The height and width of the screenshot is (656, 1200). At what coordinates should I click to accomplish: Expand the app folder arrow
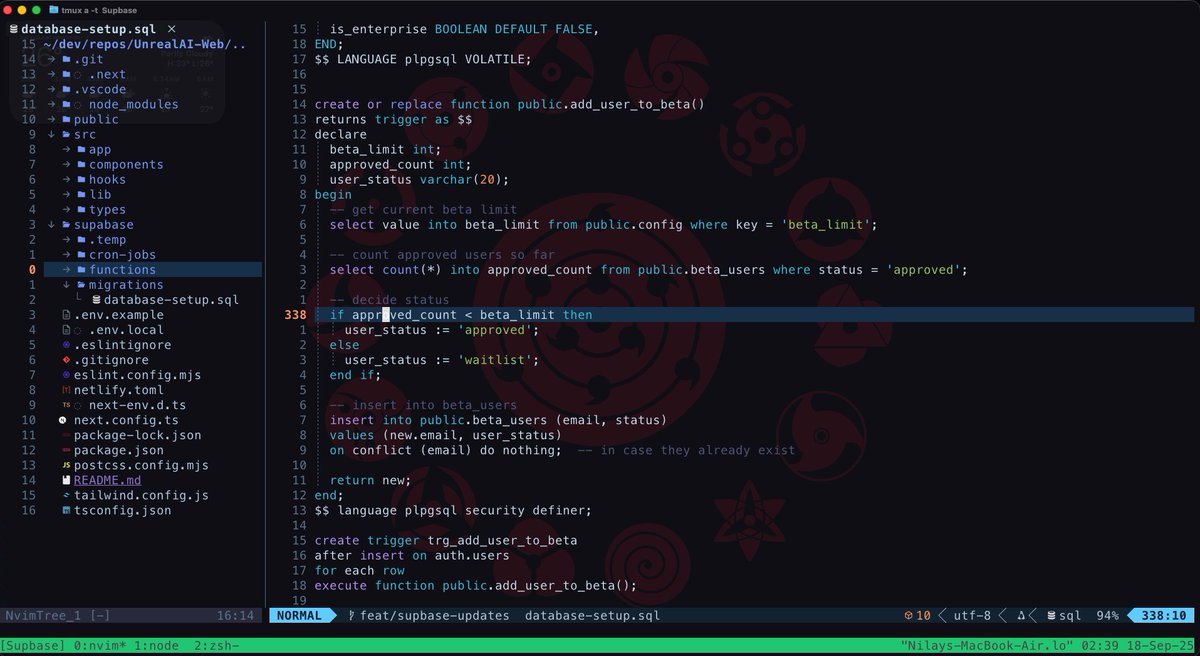click(x=66, y=149)
